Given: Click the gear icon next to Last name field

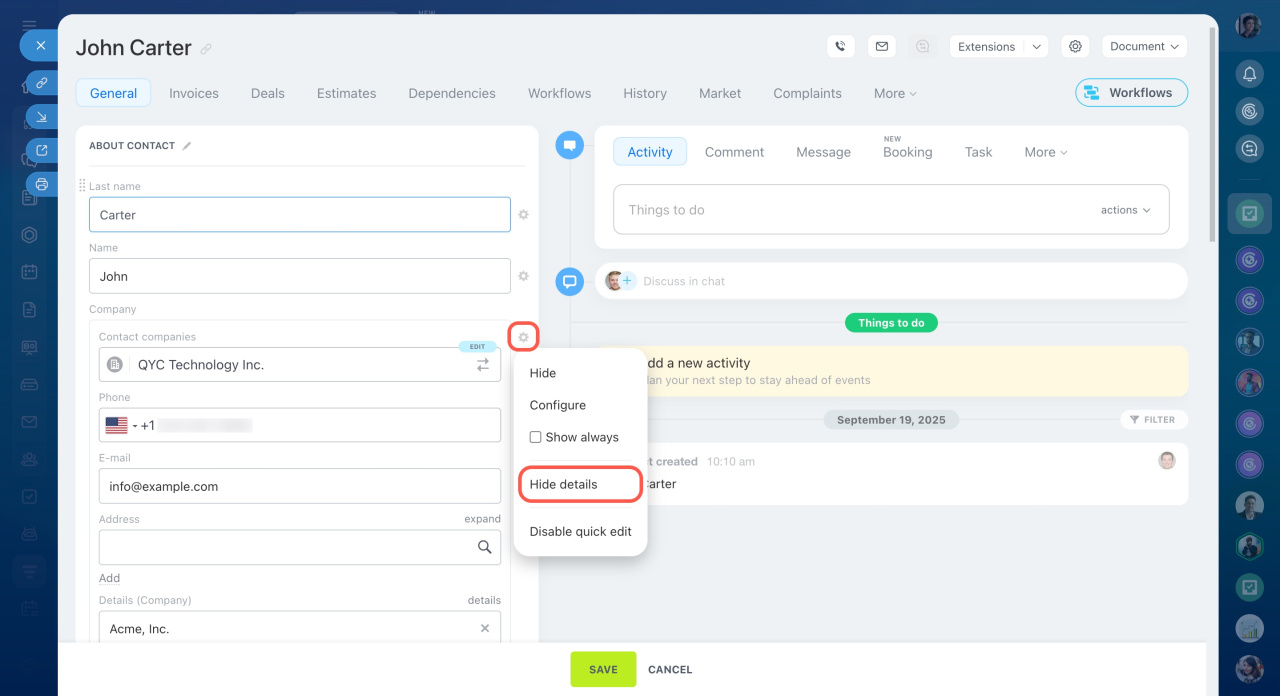Looking at the screenshot, I should pos(523,215).
